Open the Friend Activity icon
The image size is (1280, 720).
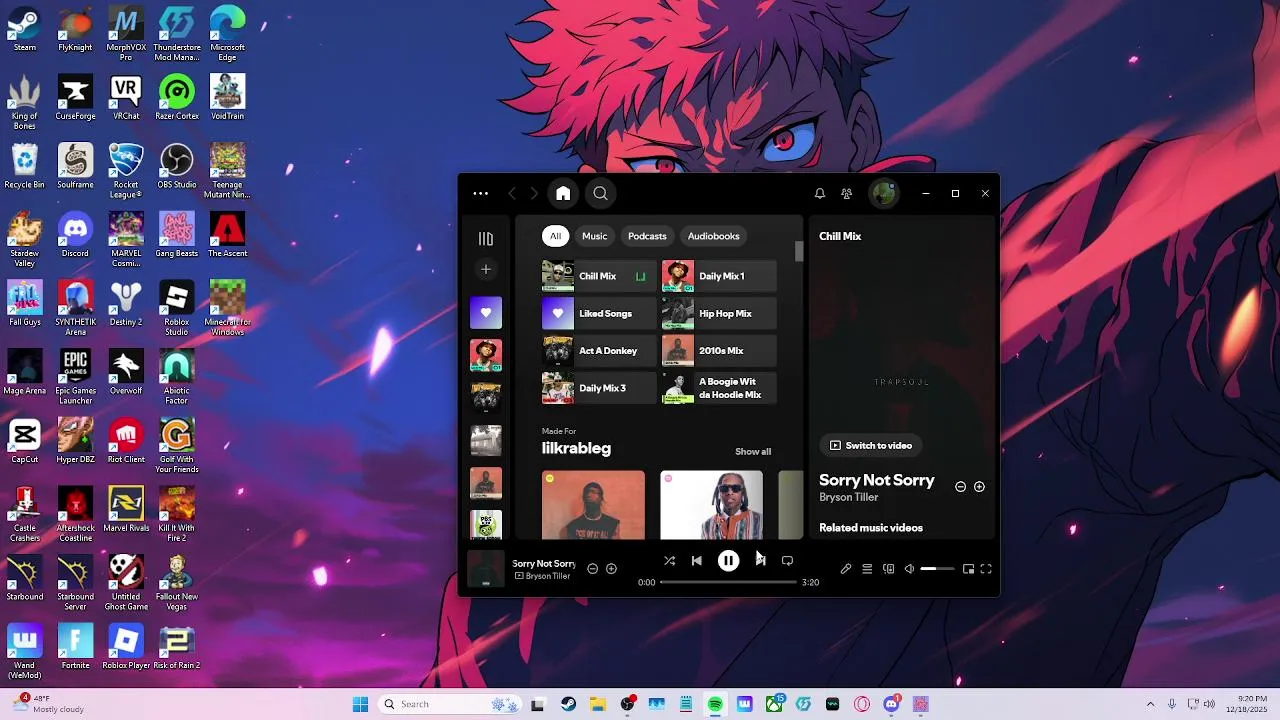(846, 194)
